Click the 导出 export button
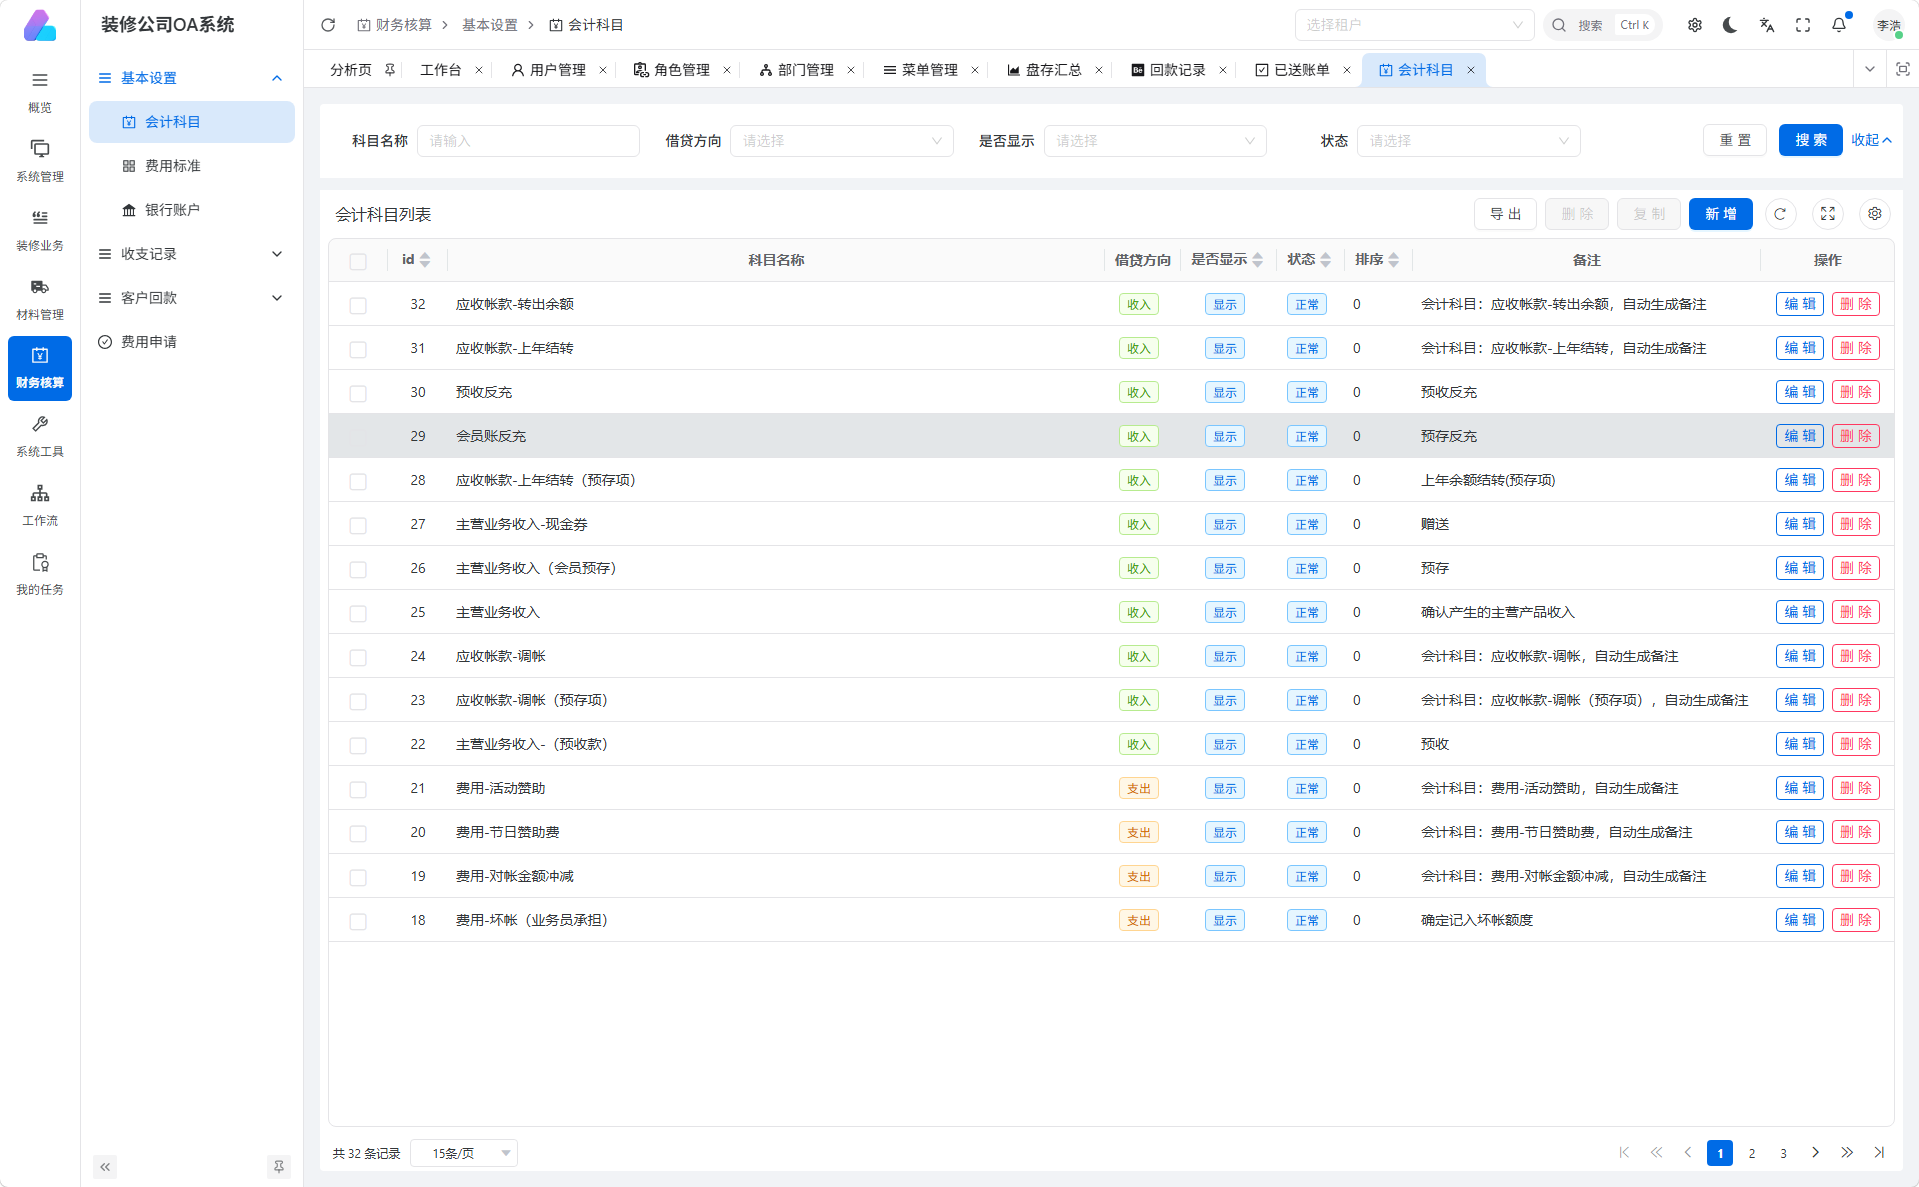The height and width of the screenshot is (1187, 1919). pyautogui.click(x=1505, y=214)
